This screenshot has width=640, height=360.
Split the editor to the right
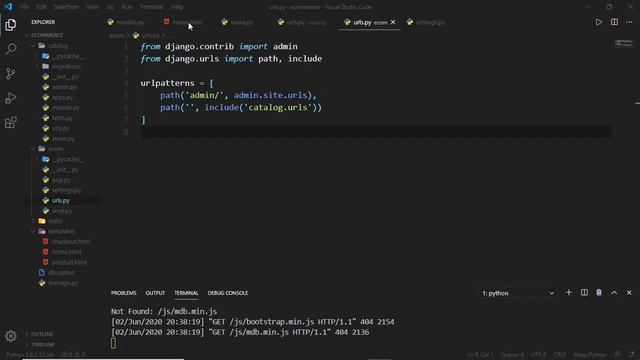[x=614, y=22]
